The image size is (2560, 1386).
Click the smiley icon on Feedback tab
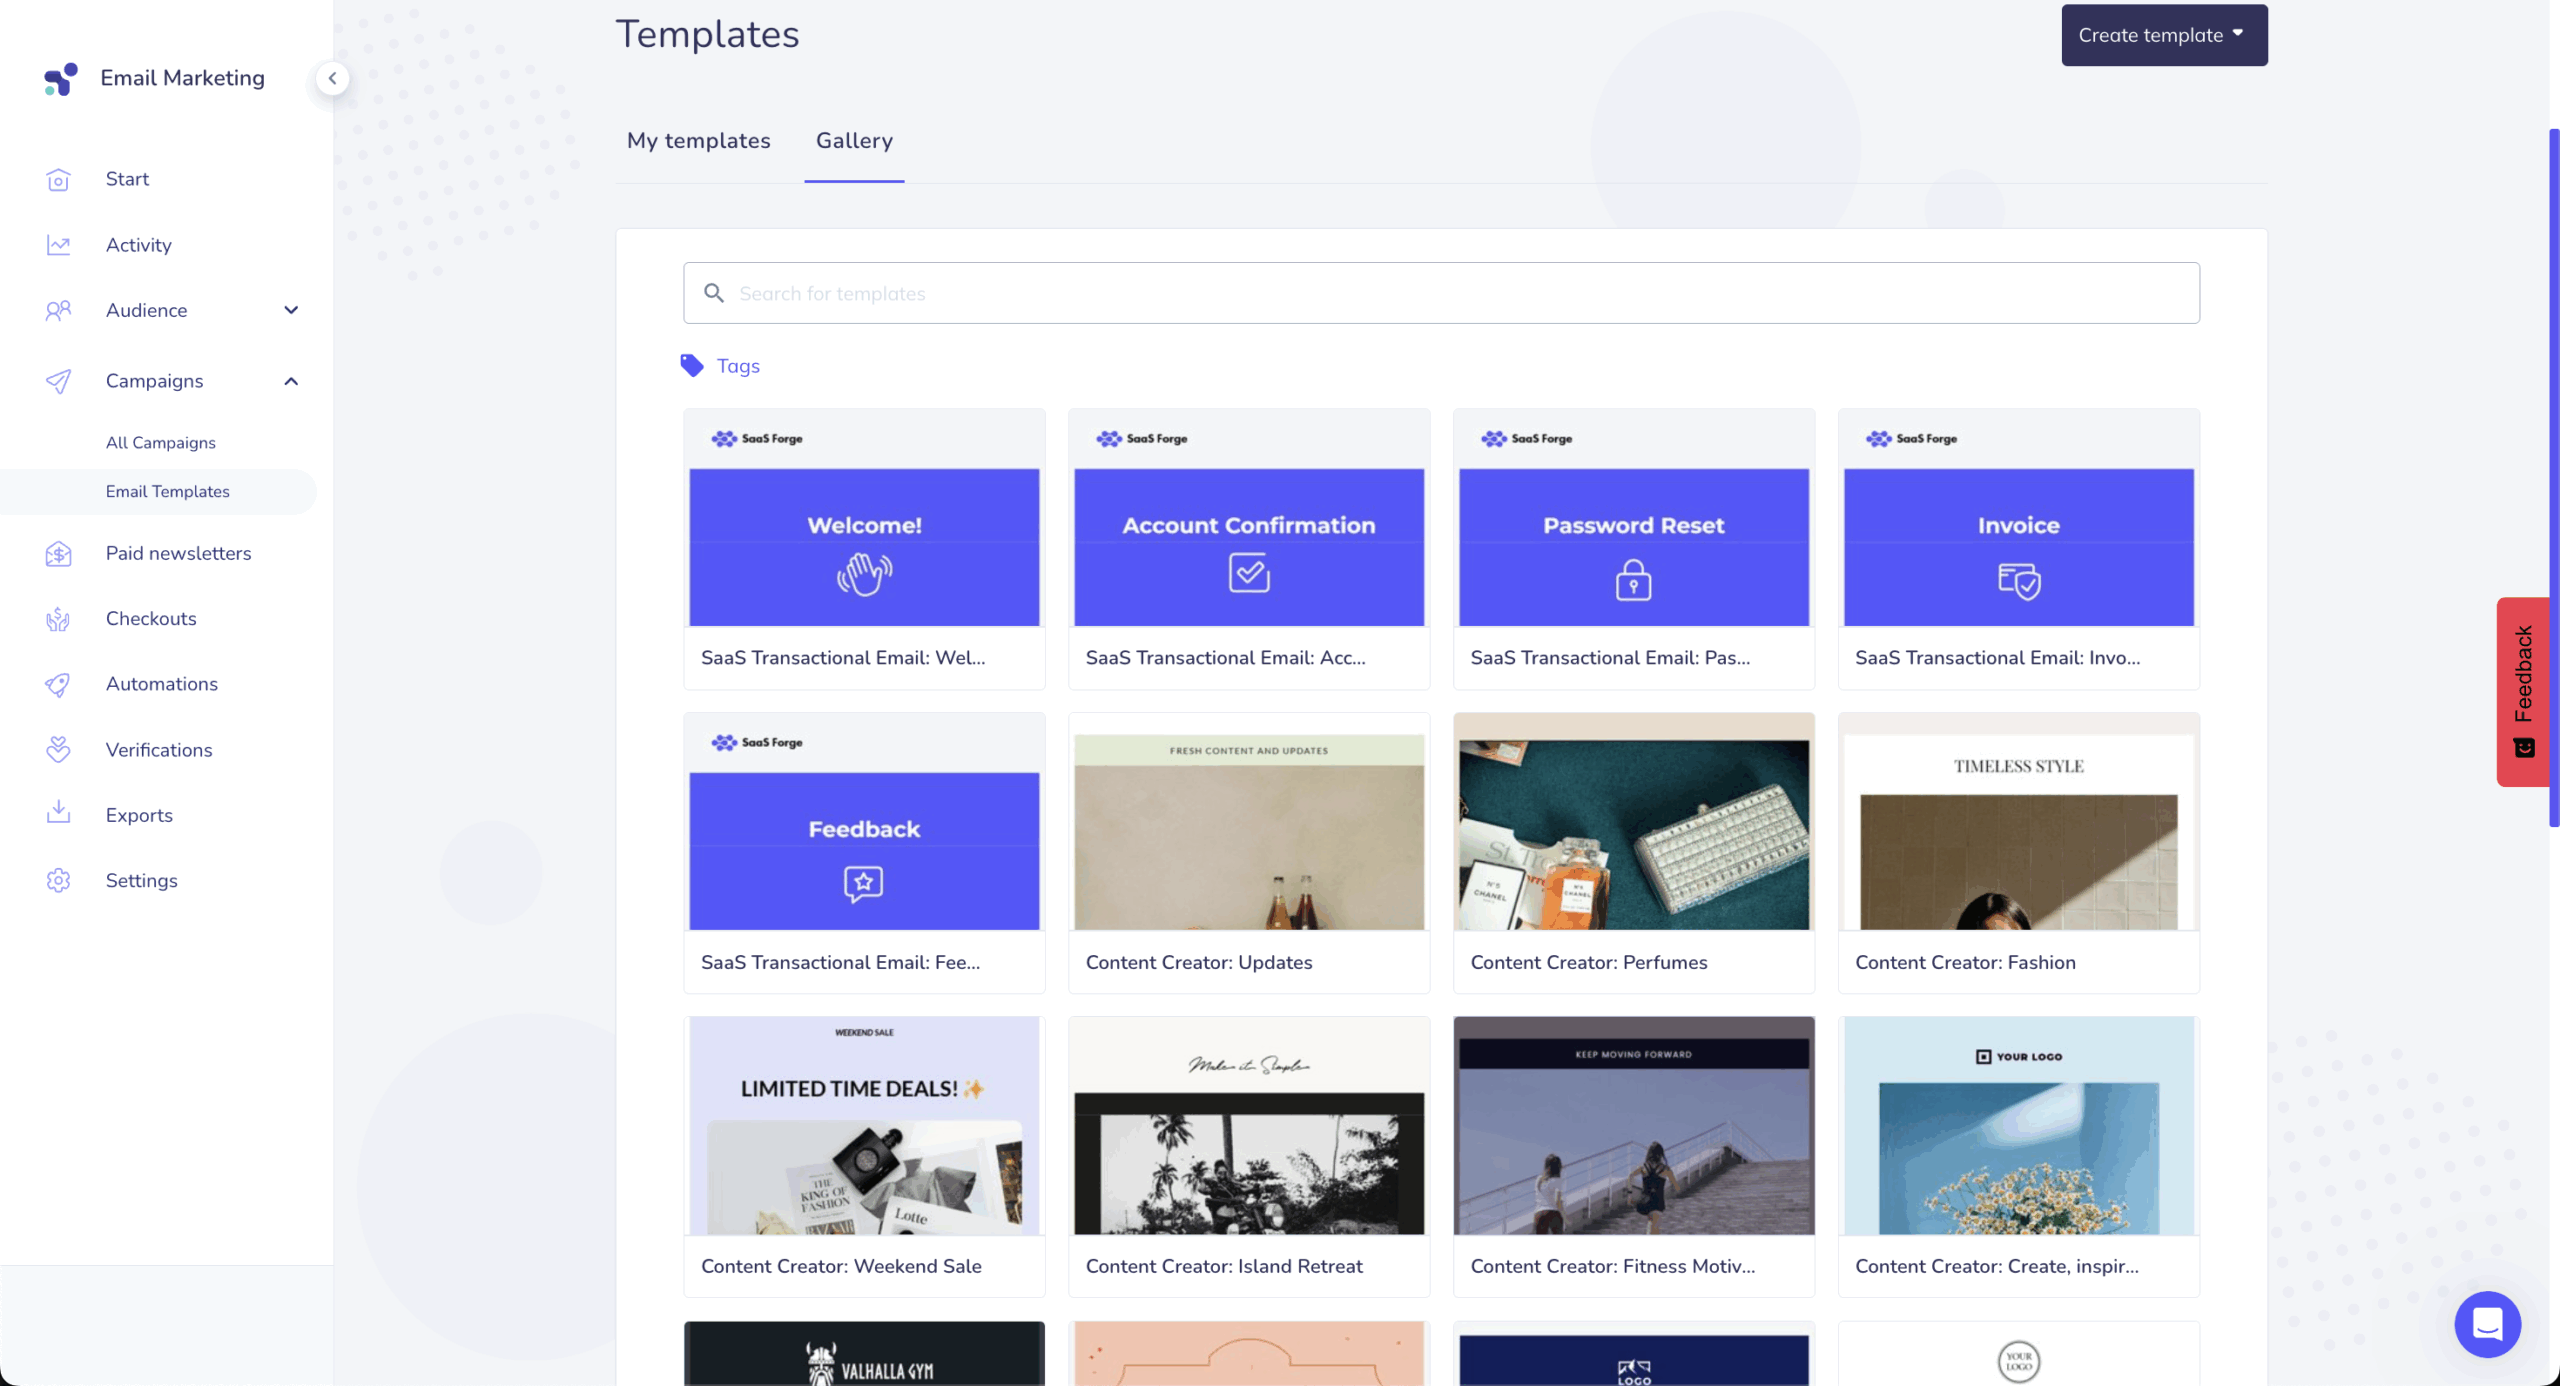coord(2524,748)
